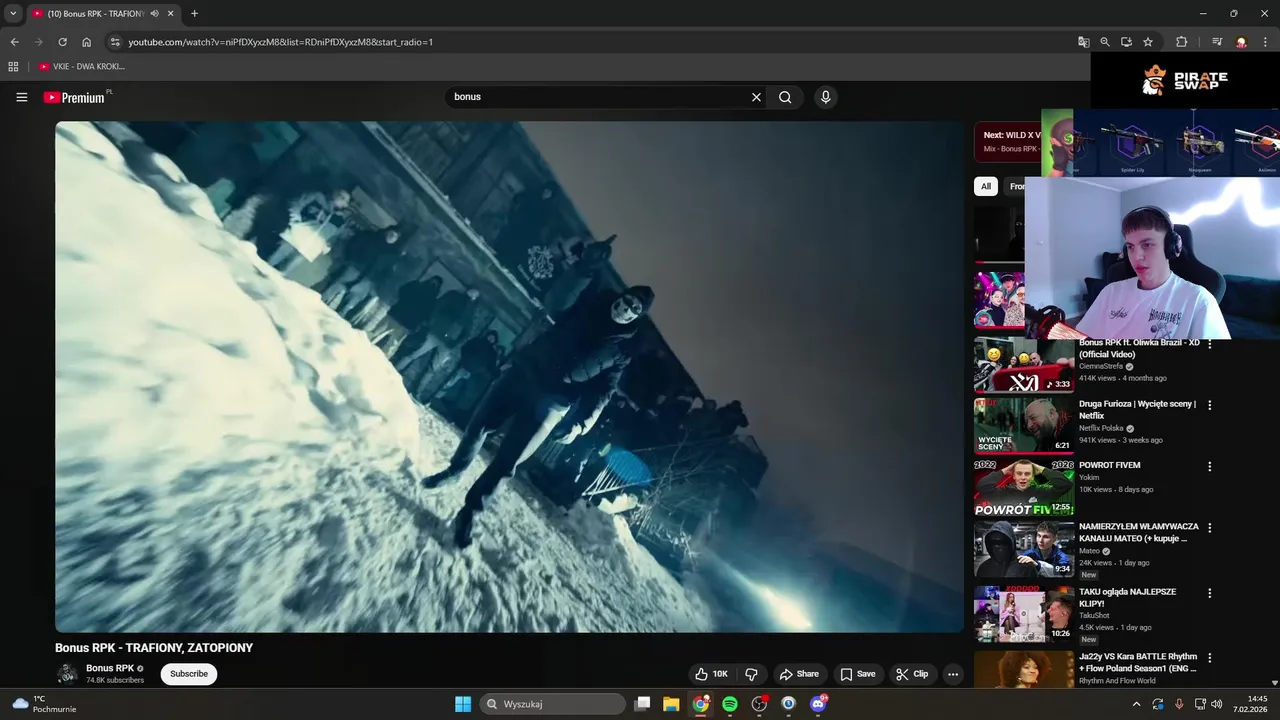Open the weather widget showing 'Pochmurnie'
The width and height of the screenshot is (1280, 720).
(x=44, y=704)
